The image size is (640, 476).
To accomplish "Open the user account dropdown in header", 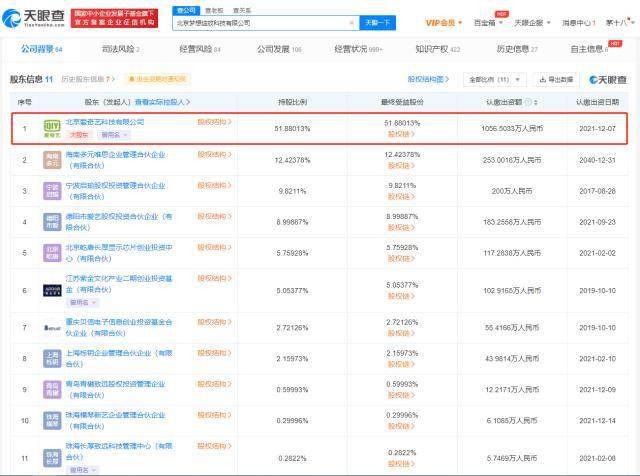I will click(x=620, y=22).
